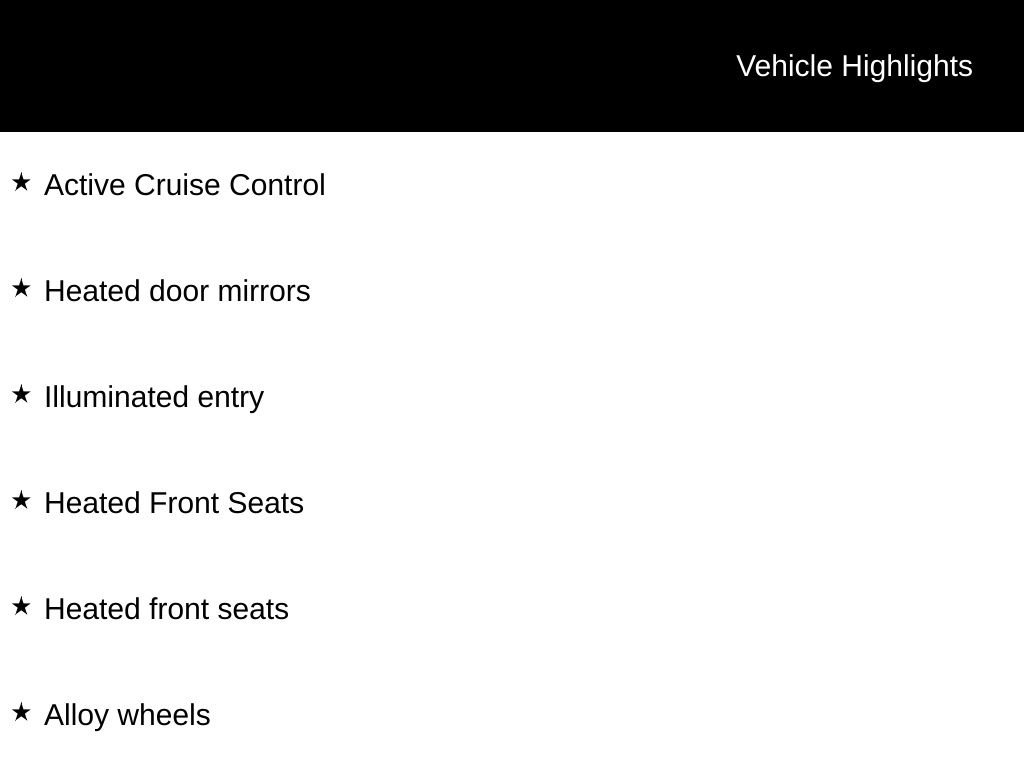Click the star beside capitalized Heated Front Seats
Viewport: 1024px width, 768px height.
point(21,501)
